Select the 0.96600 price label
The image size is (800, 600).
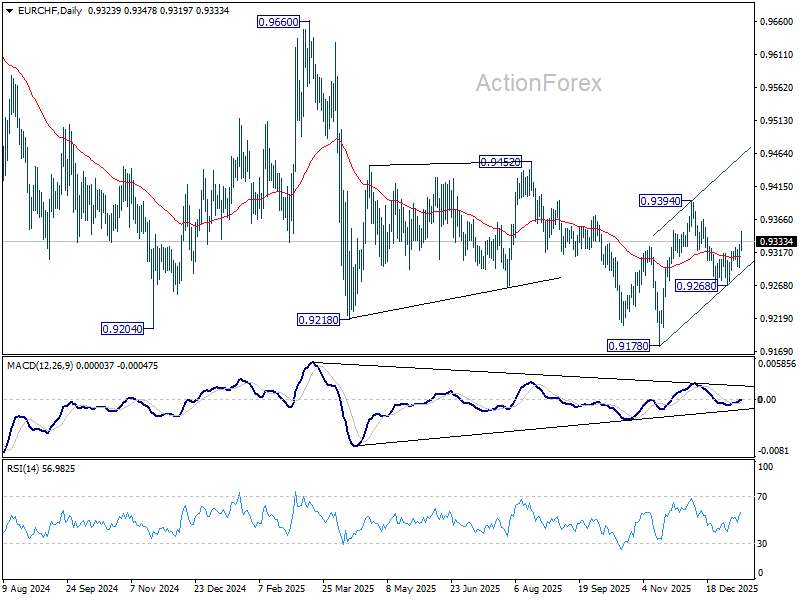tap(278, 22)
